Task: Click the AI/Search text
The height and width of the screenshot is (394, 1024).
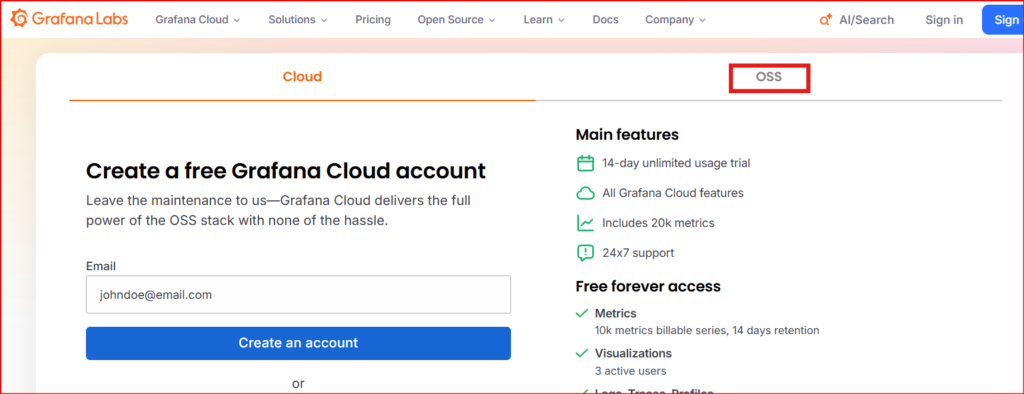Action: point(866,20)
